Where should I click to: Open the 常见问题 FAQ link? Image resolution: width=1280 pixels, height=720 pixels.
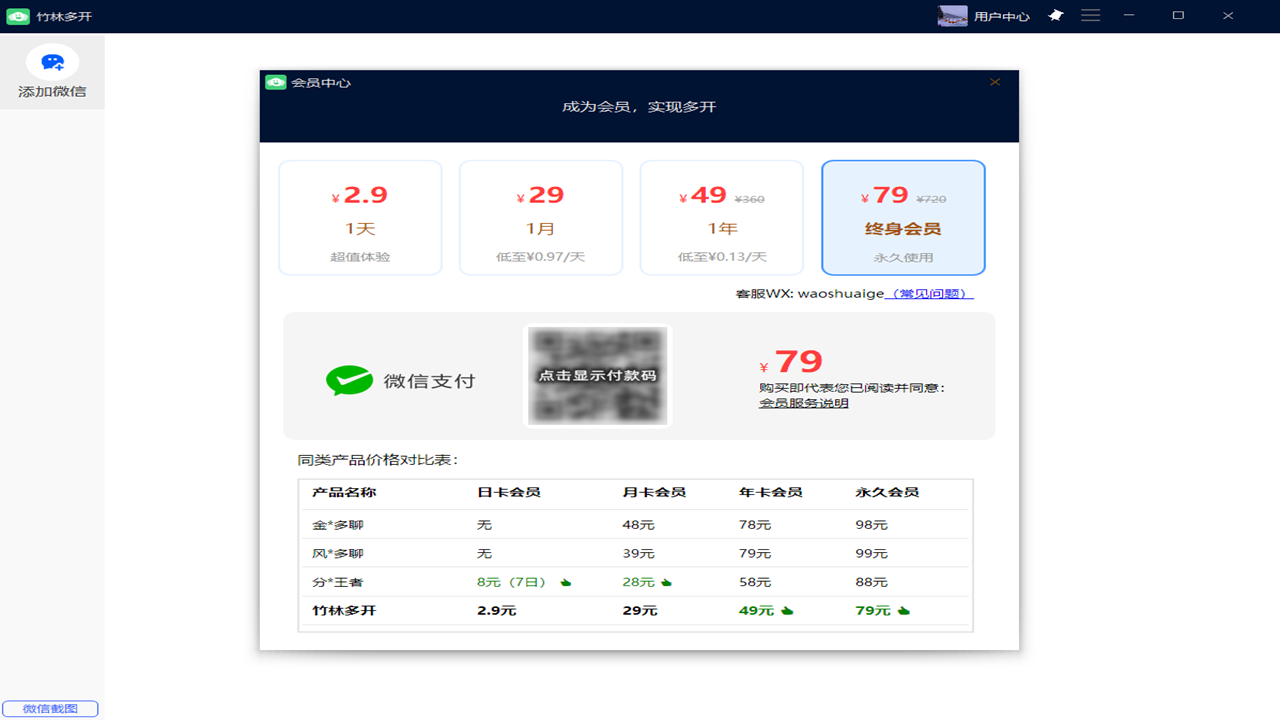coord(930,294)
